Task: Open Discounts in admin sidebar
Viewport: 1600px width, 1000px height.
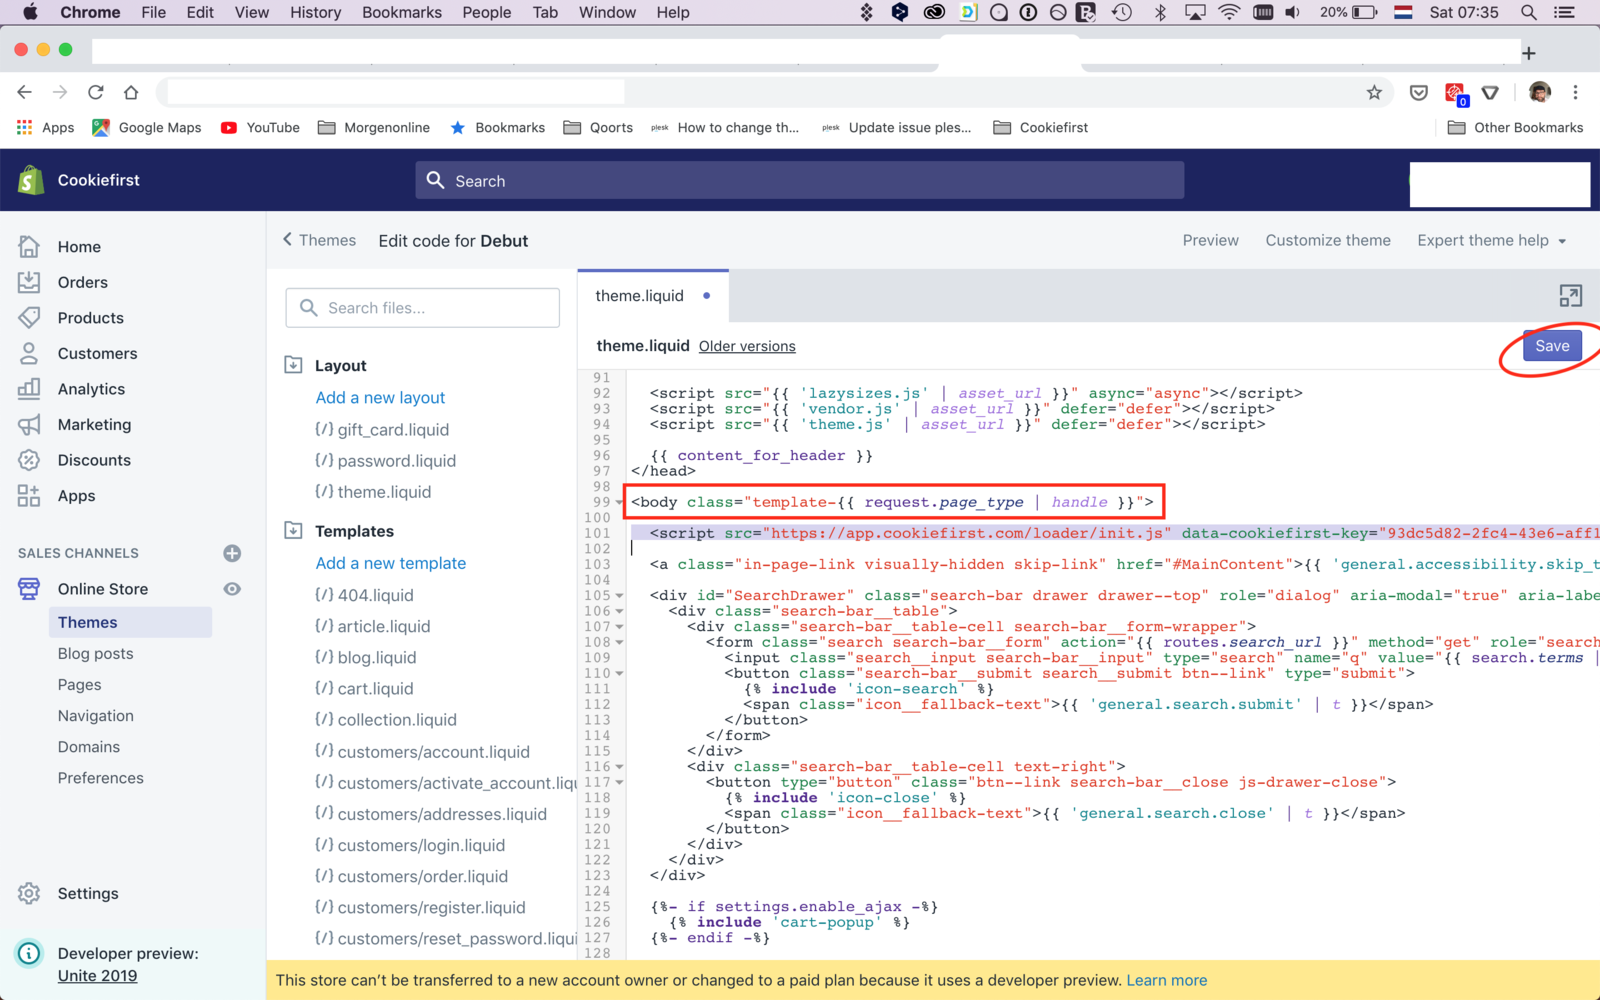Action: (94, 460)
